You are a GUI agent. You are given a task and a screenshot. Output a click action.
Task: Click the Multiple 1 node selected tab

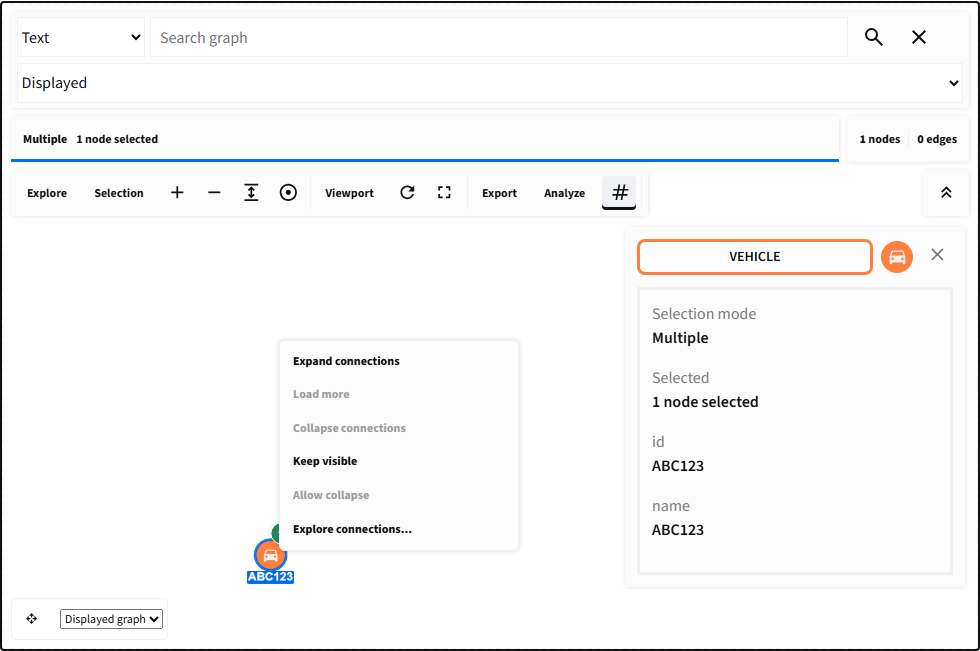point(425,139)
